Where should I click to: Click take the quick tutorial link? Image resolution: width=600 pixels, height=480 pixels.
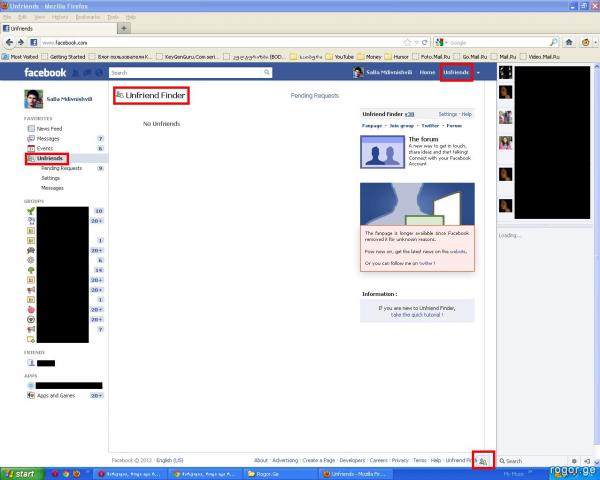pyautogui.click(x=417, y=315)
